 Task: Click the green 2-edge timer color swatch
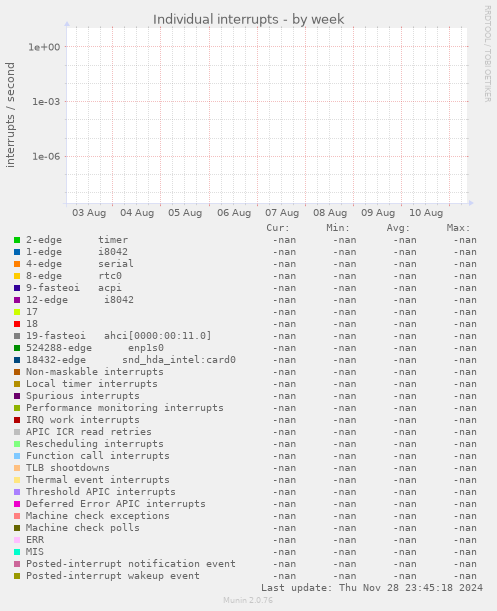pyautogui.click(x=17, y=240)
